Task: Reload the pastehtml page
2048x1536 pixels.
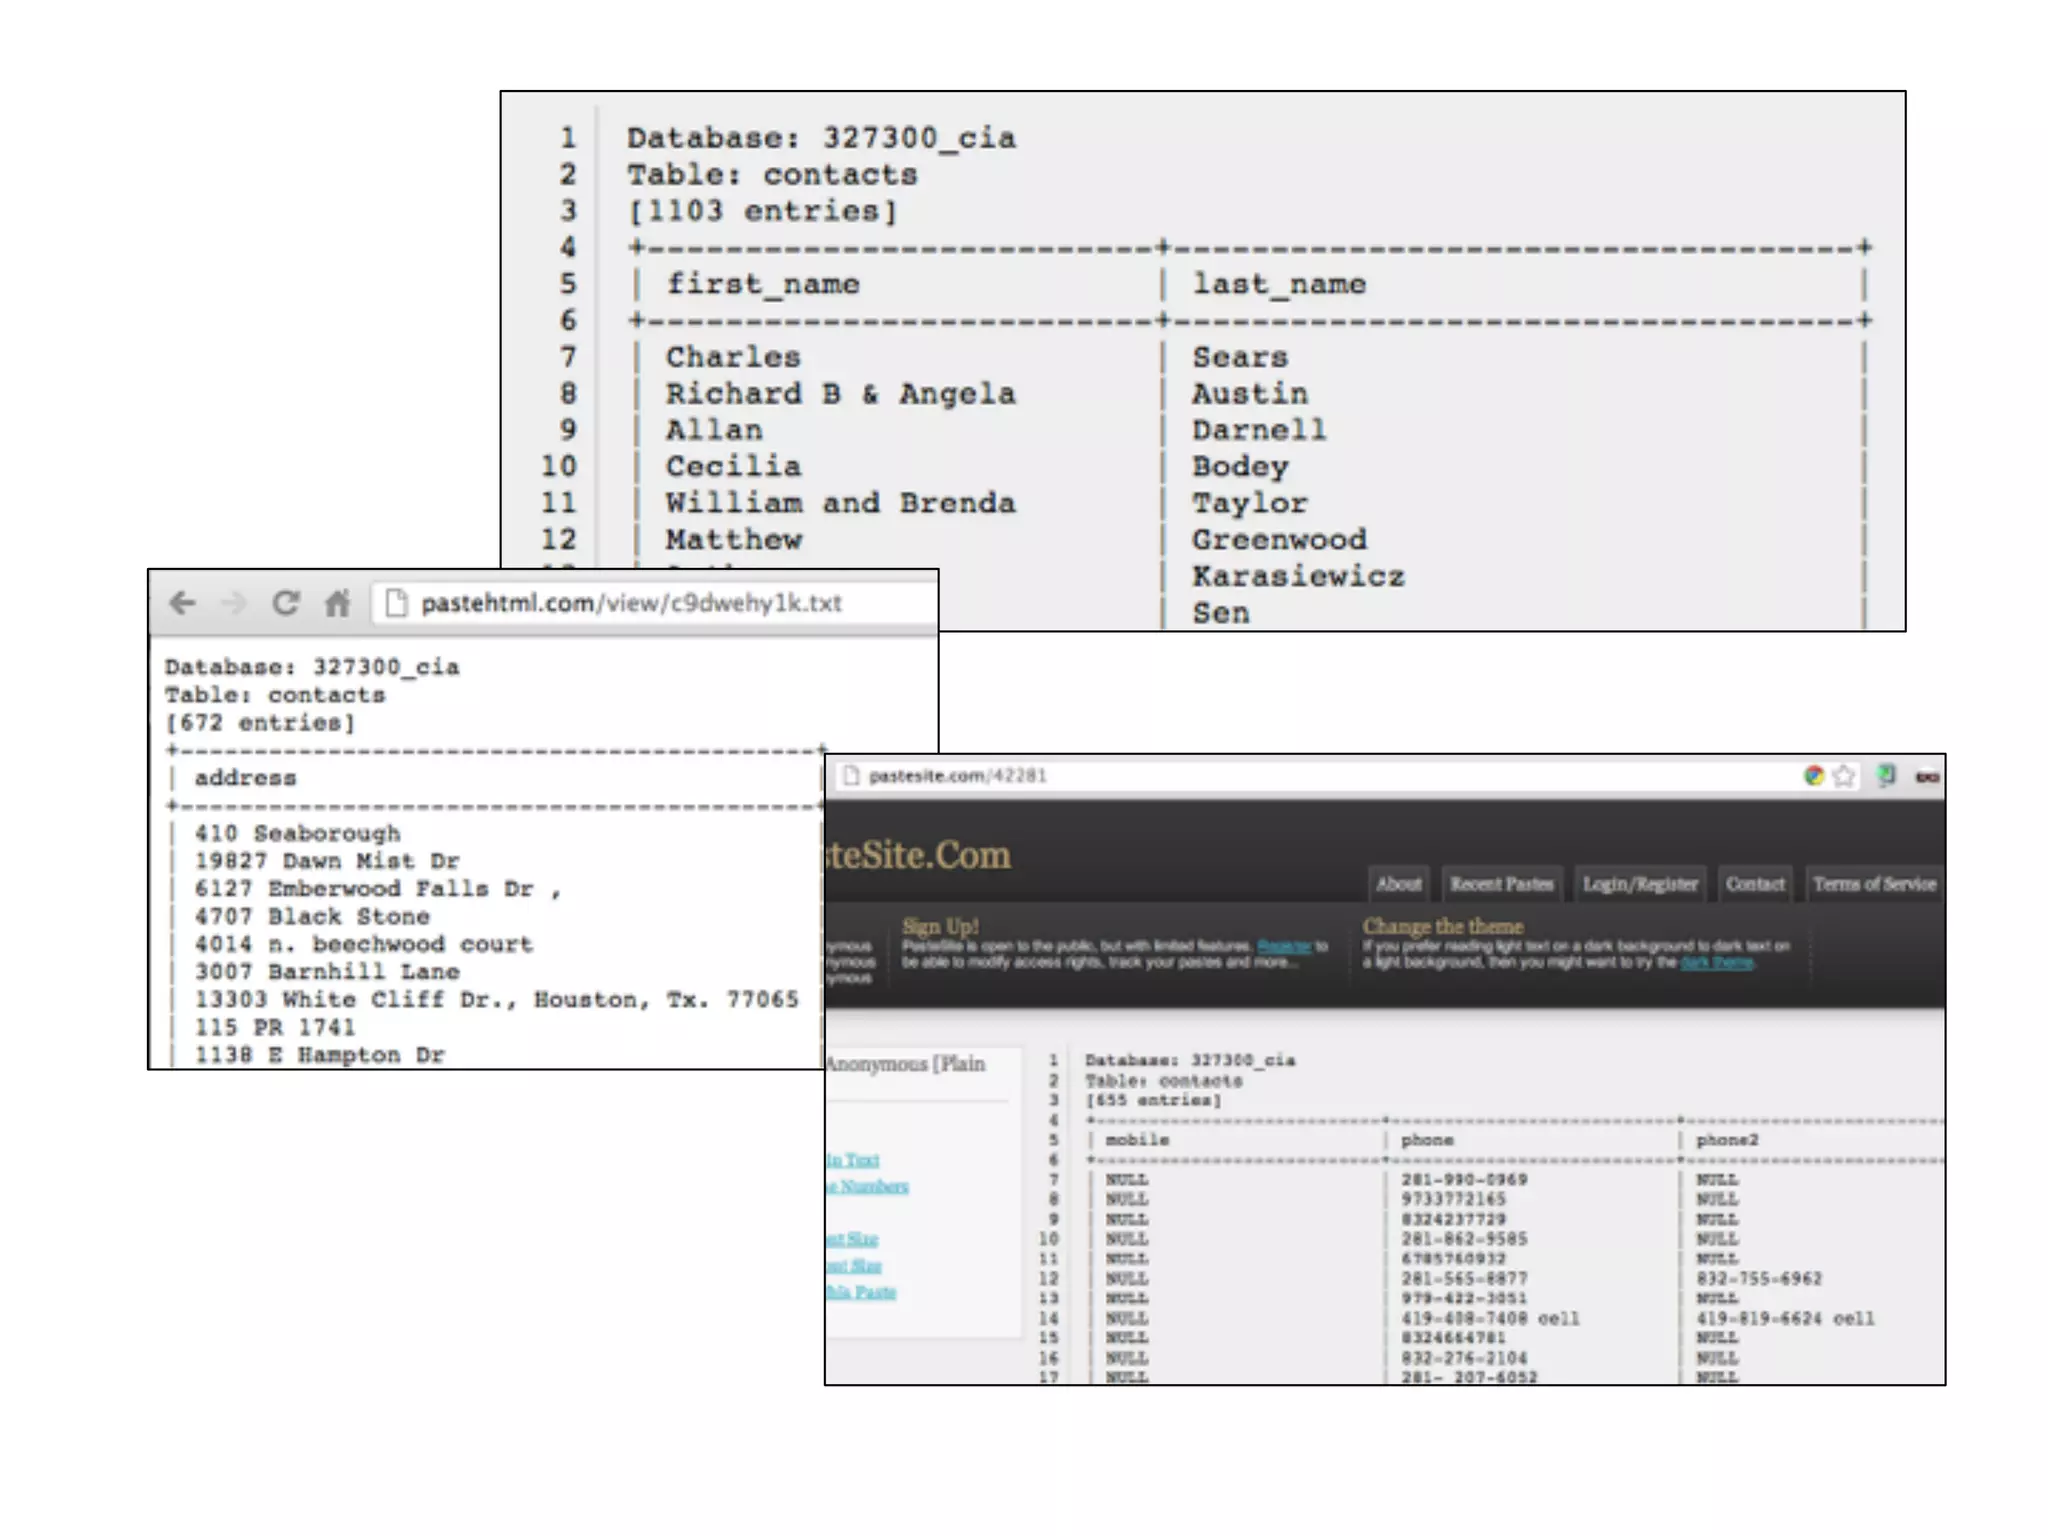Action: [x=286, y=603]
